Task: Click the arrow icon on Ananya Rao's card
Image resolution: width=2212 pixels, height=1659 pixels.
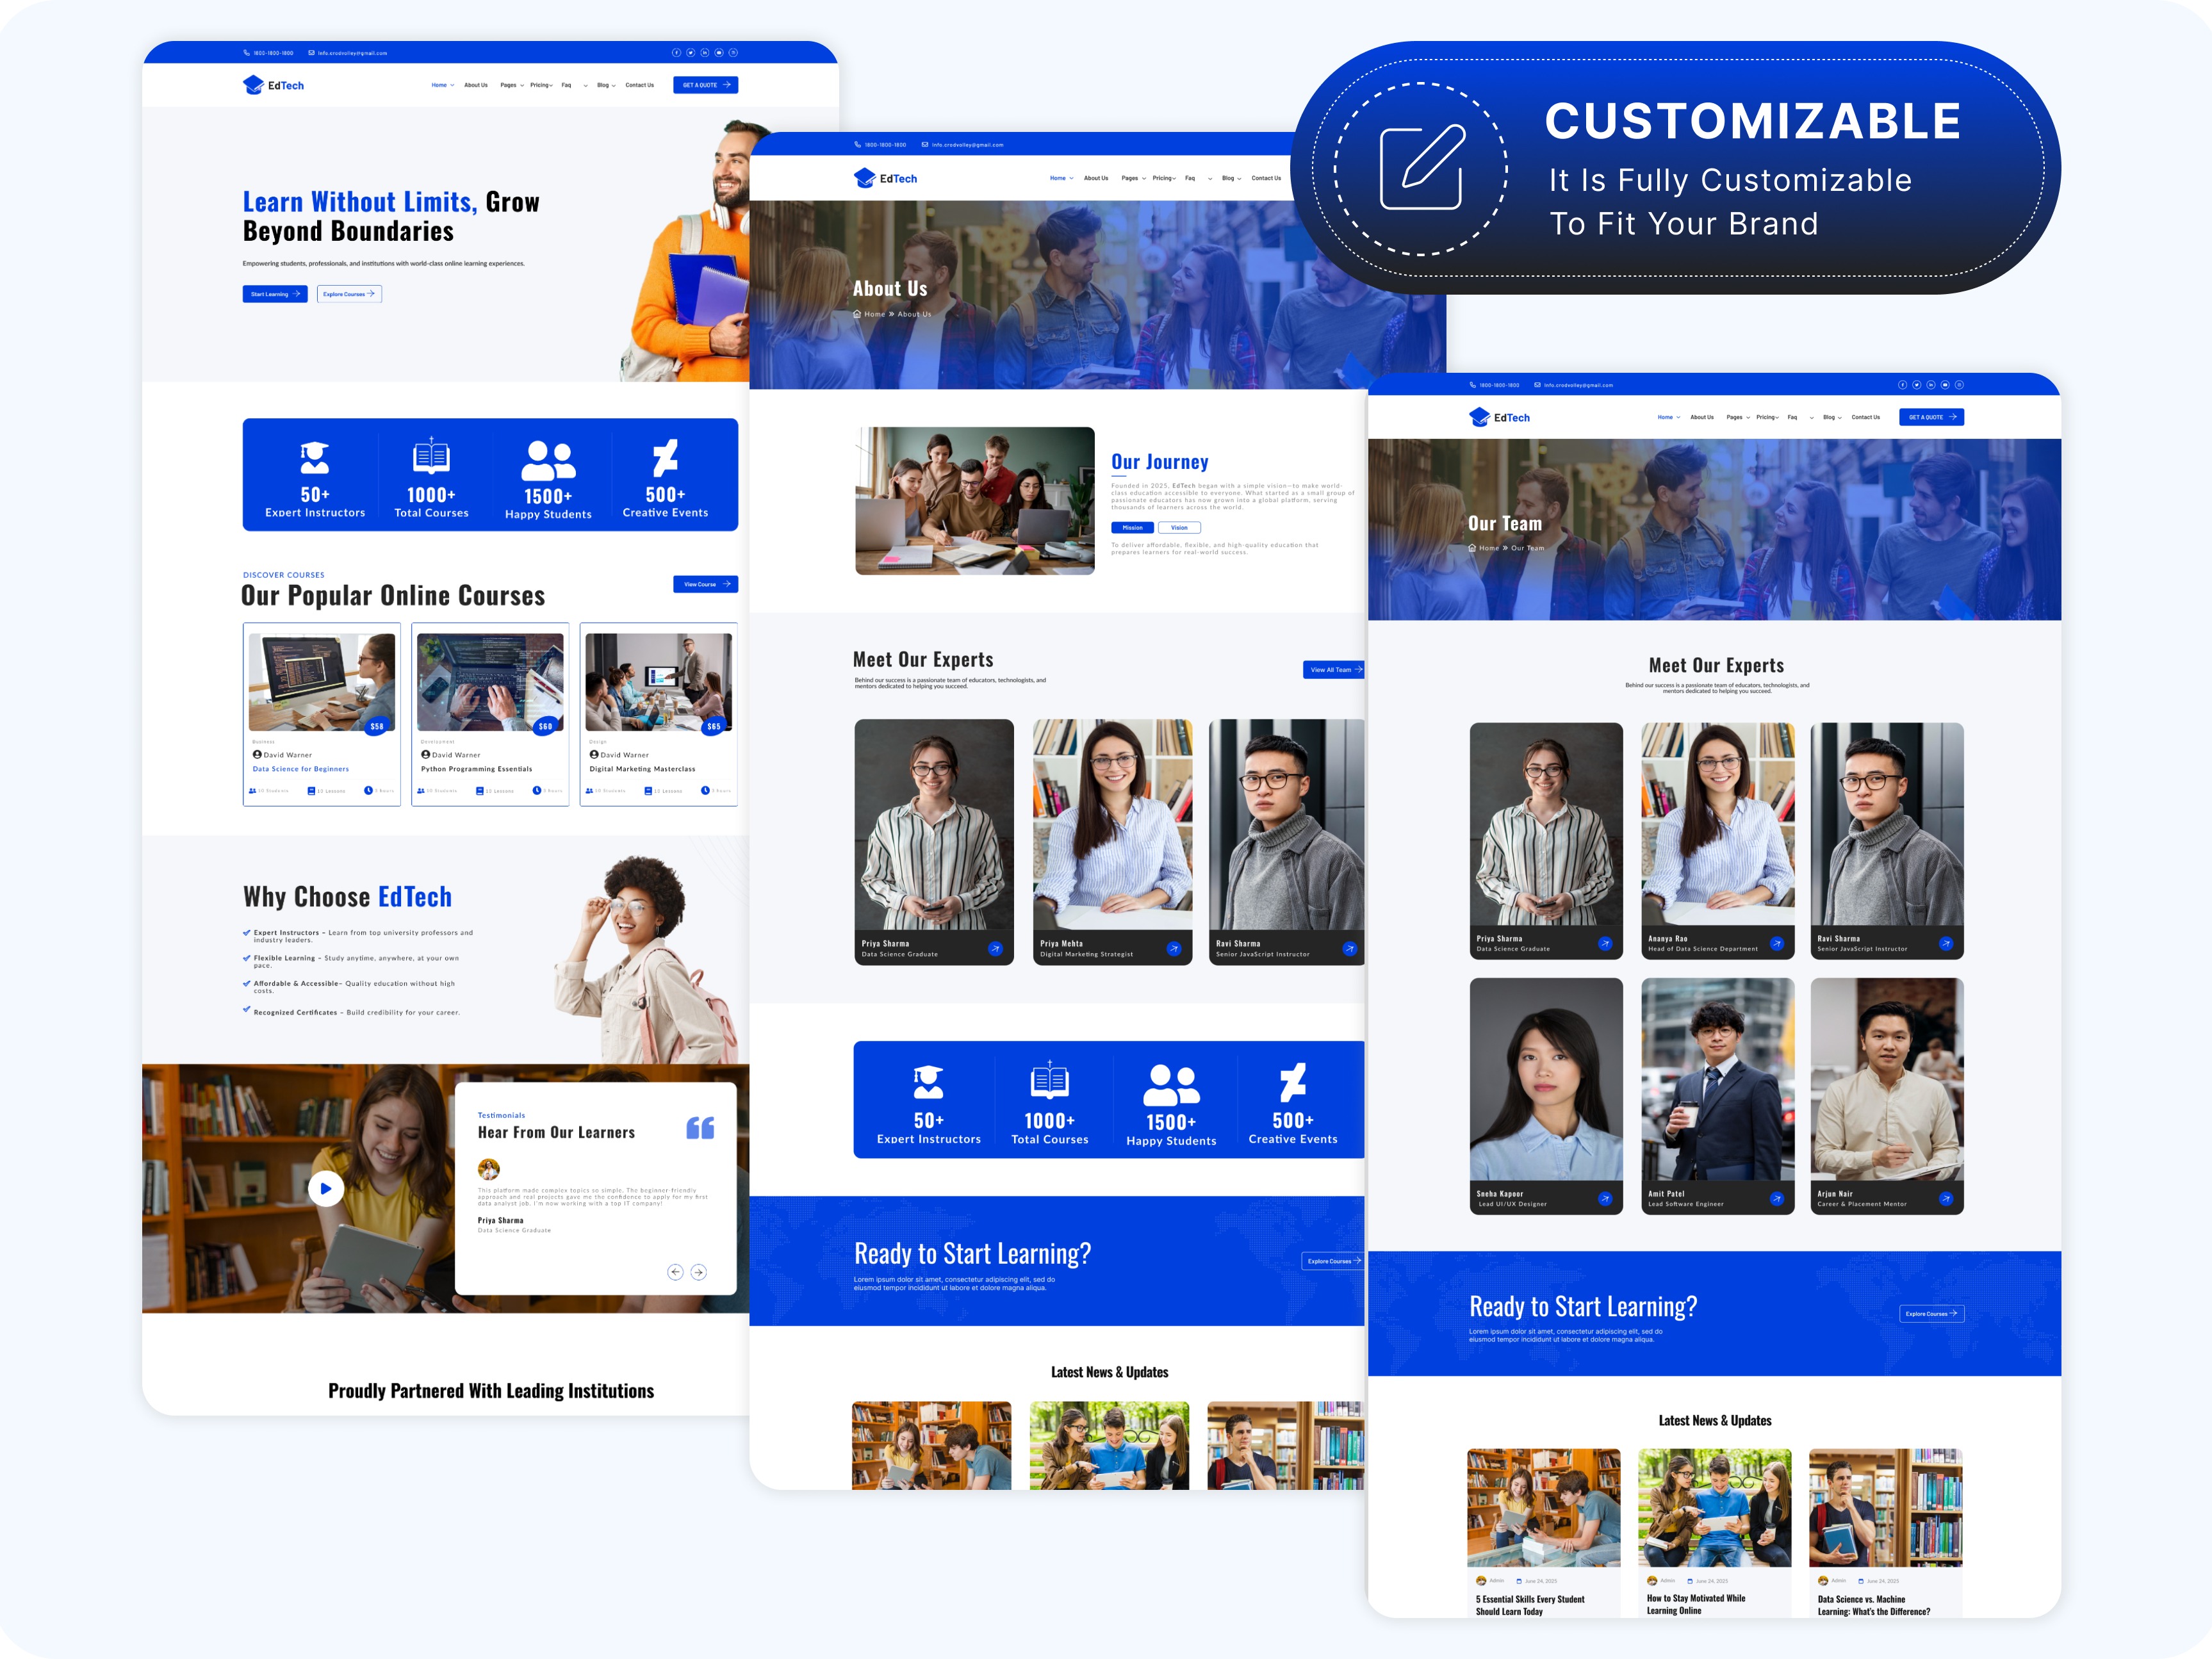Action: point(1777,943)
